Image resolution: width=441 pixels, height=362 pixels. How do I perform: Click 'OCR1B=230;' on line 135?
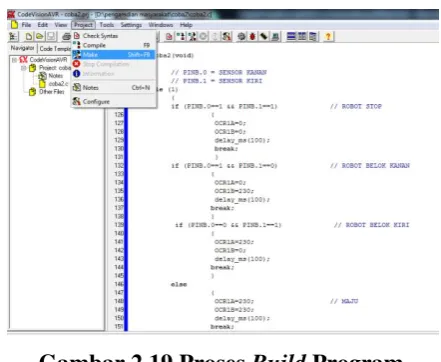click(234, 191)
